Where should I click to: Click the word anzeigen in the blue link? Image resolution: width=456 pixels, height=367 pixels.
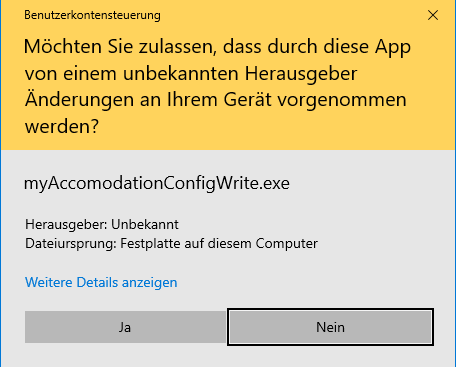click(x=149, y=283)
